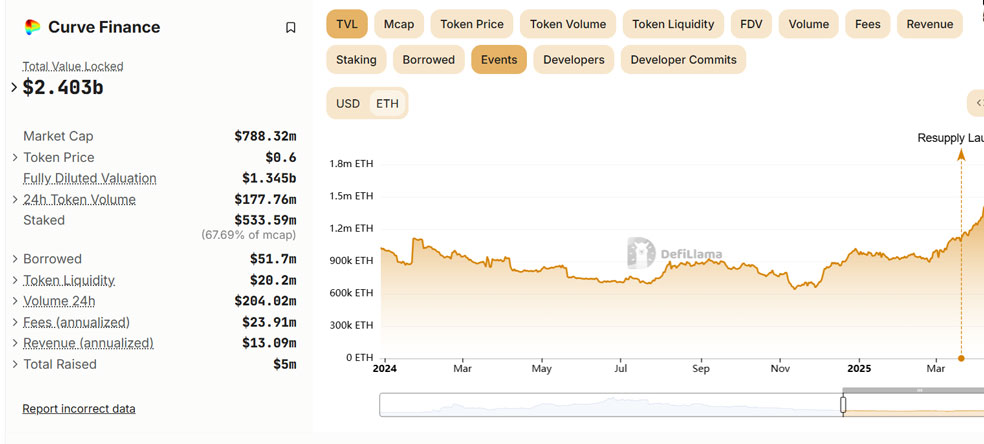Image resolution: width=984 pixels, height=444 pixels.
Task: Click the Market Cap value $788.32m
Action: pos(265,136)
